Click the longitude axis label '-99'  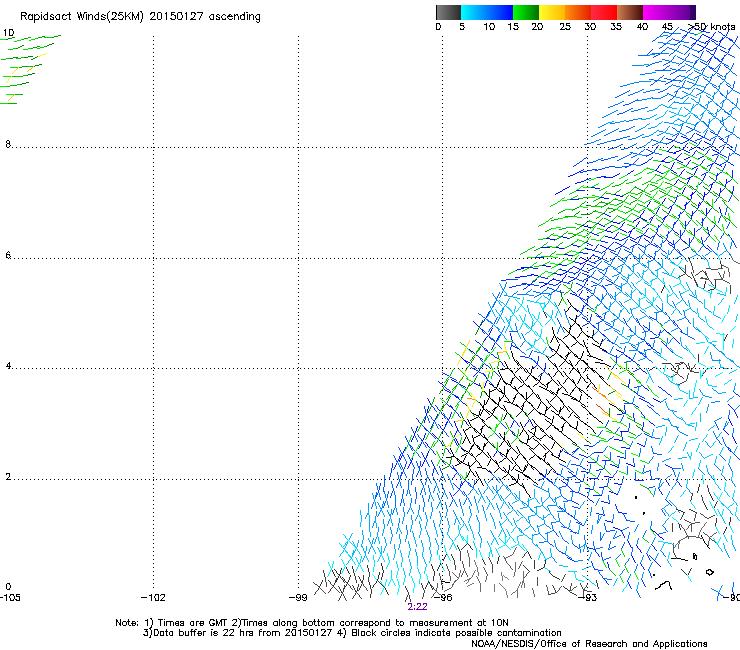(298, 598)
